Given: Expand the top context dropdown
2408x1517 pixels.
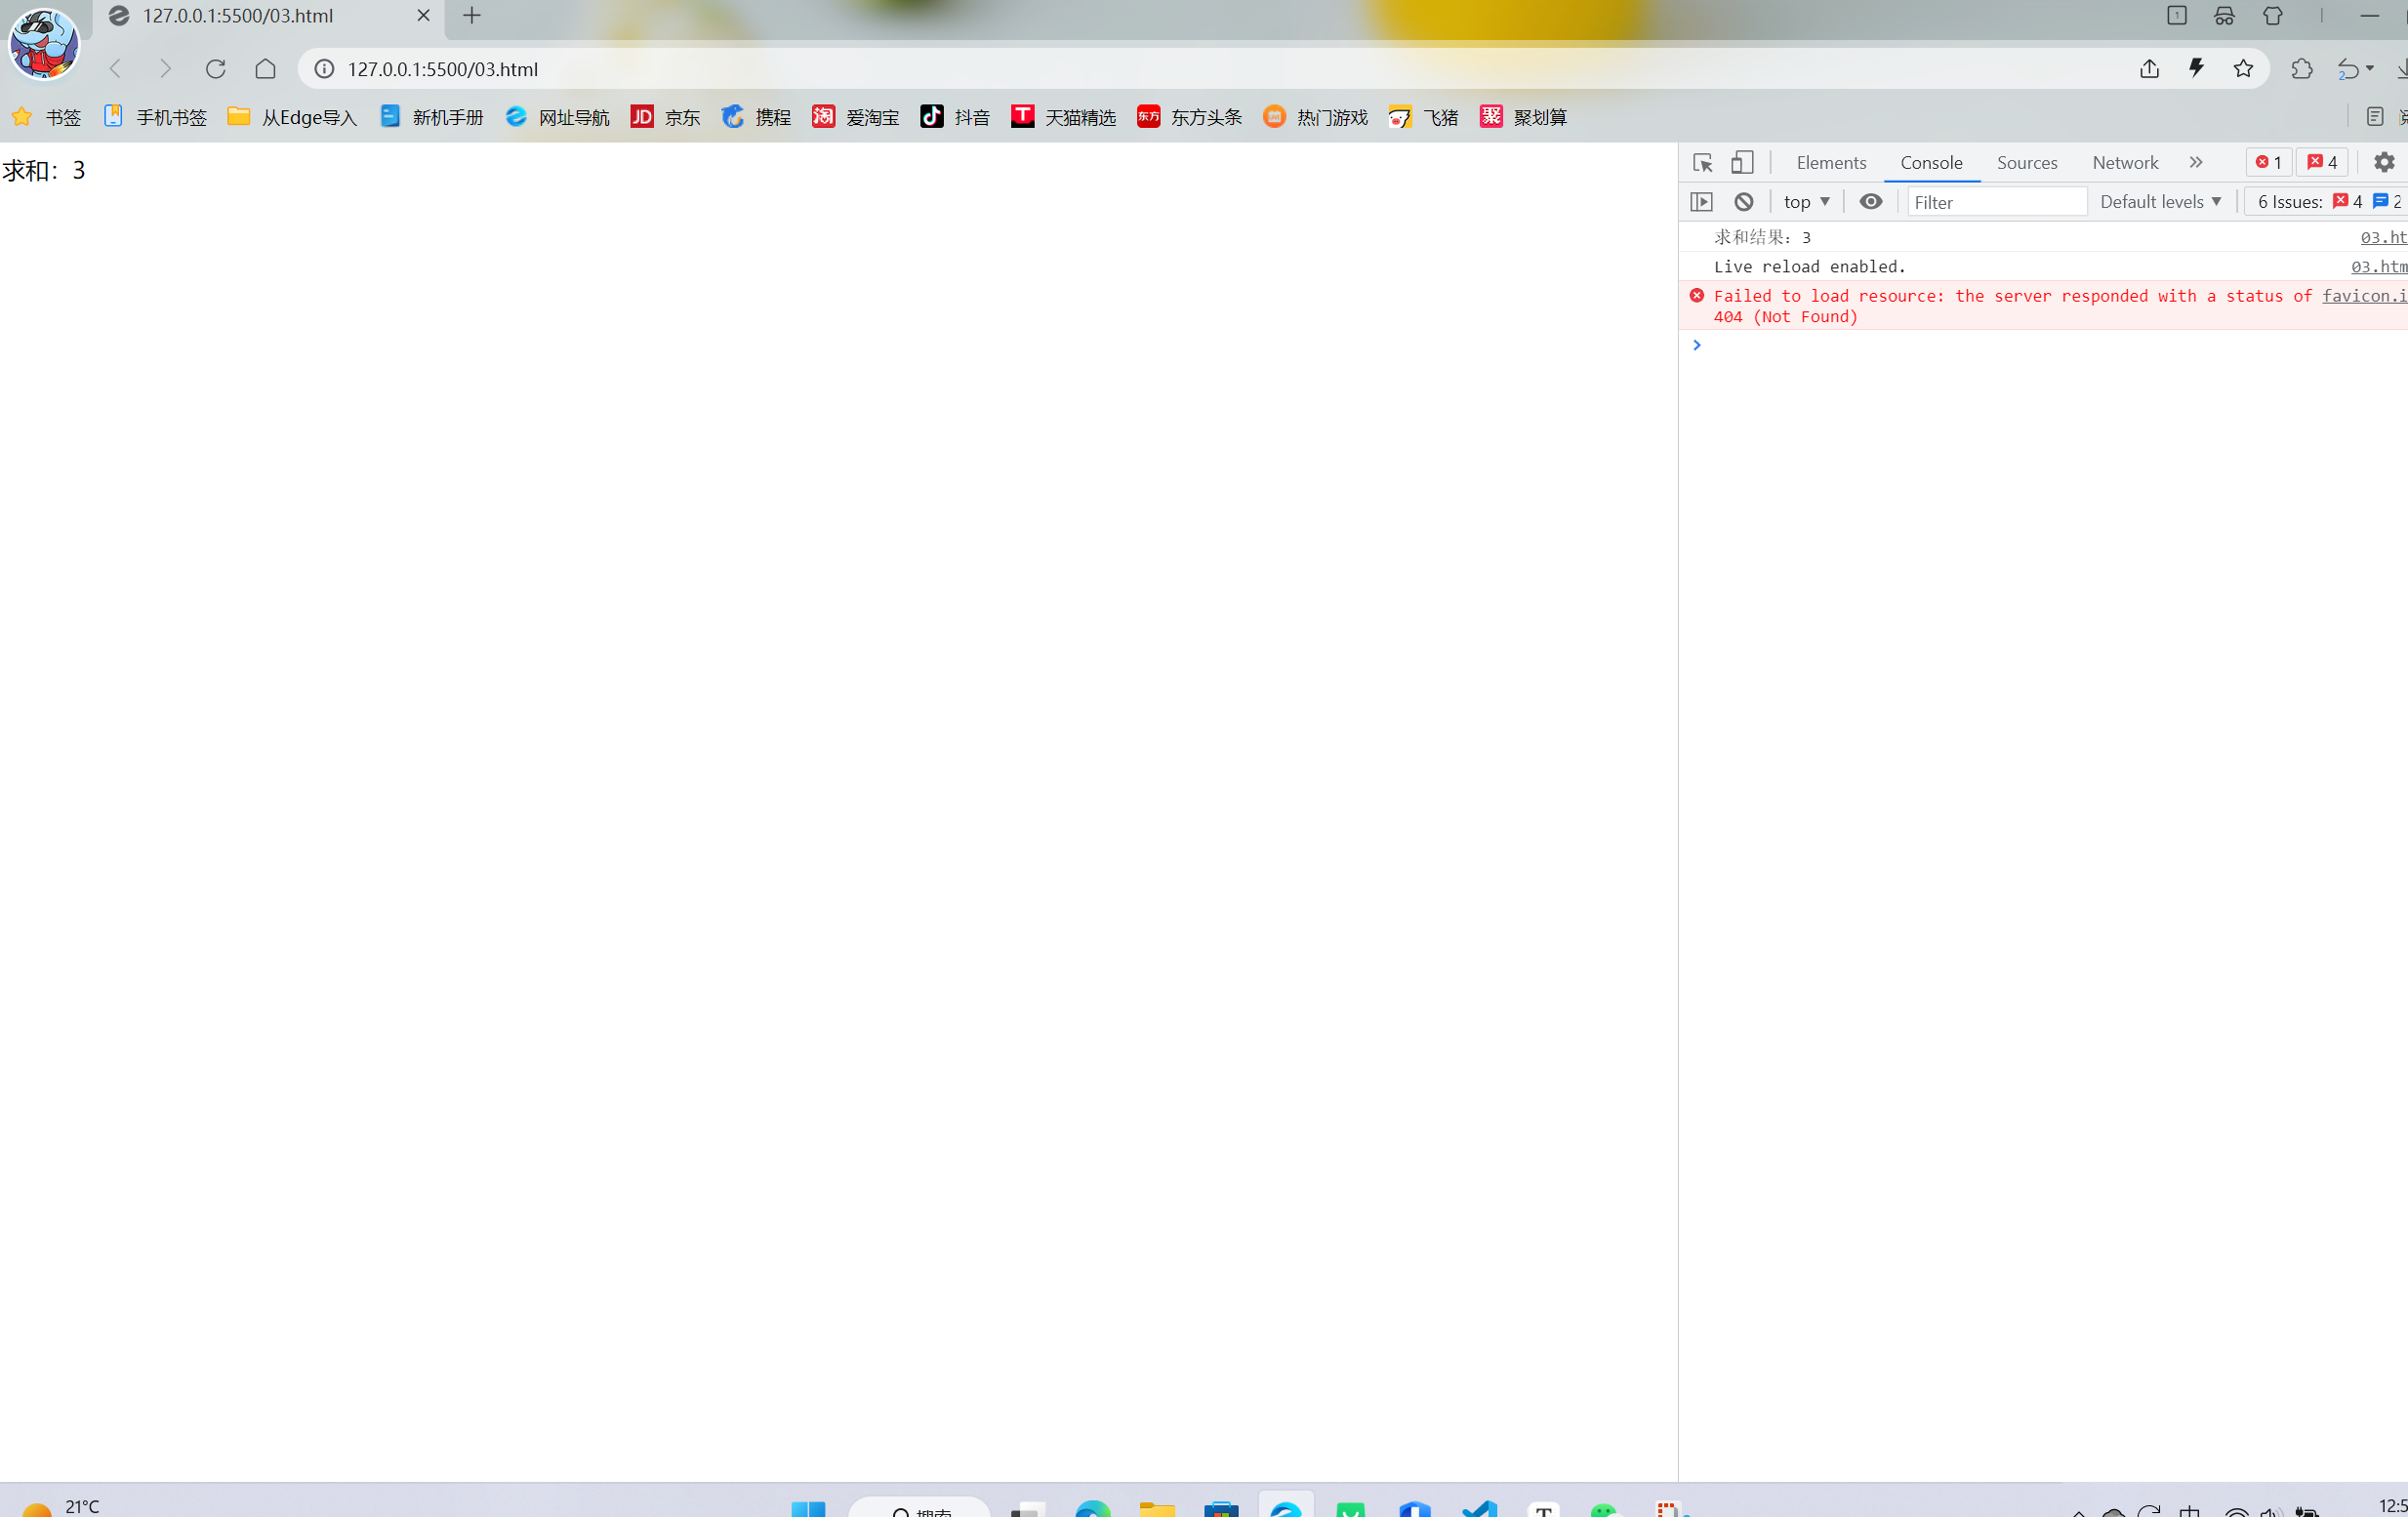Looking at the screenshot, I should click(x=1806, y=202).
